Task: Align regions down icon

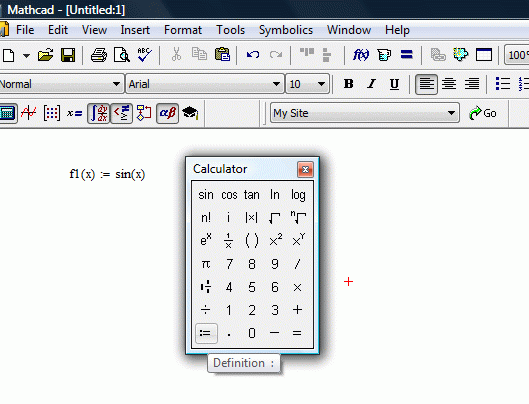Action: tap(327, 55)
